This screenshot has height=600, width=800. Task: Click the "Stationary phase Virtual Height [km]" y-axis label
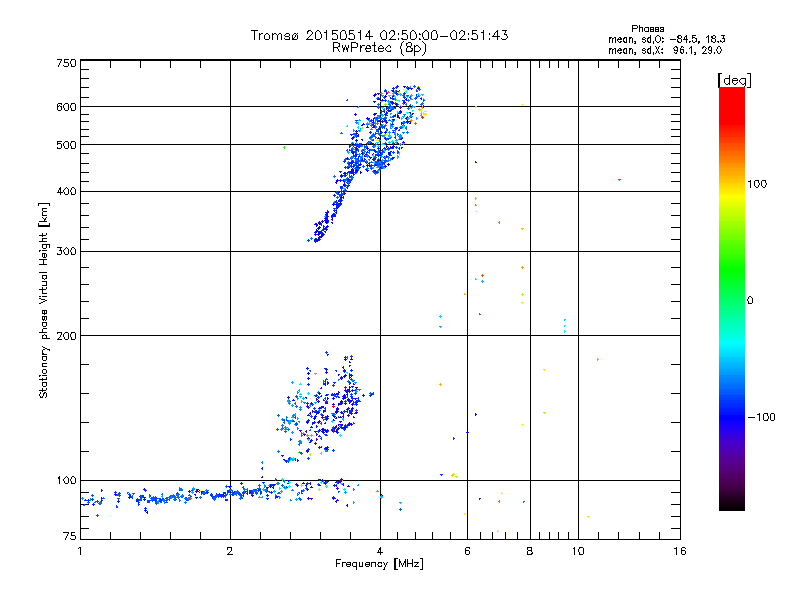point(44,300)
